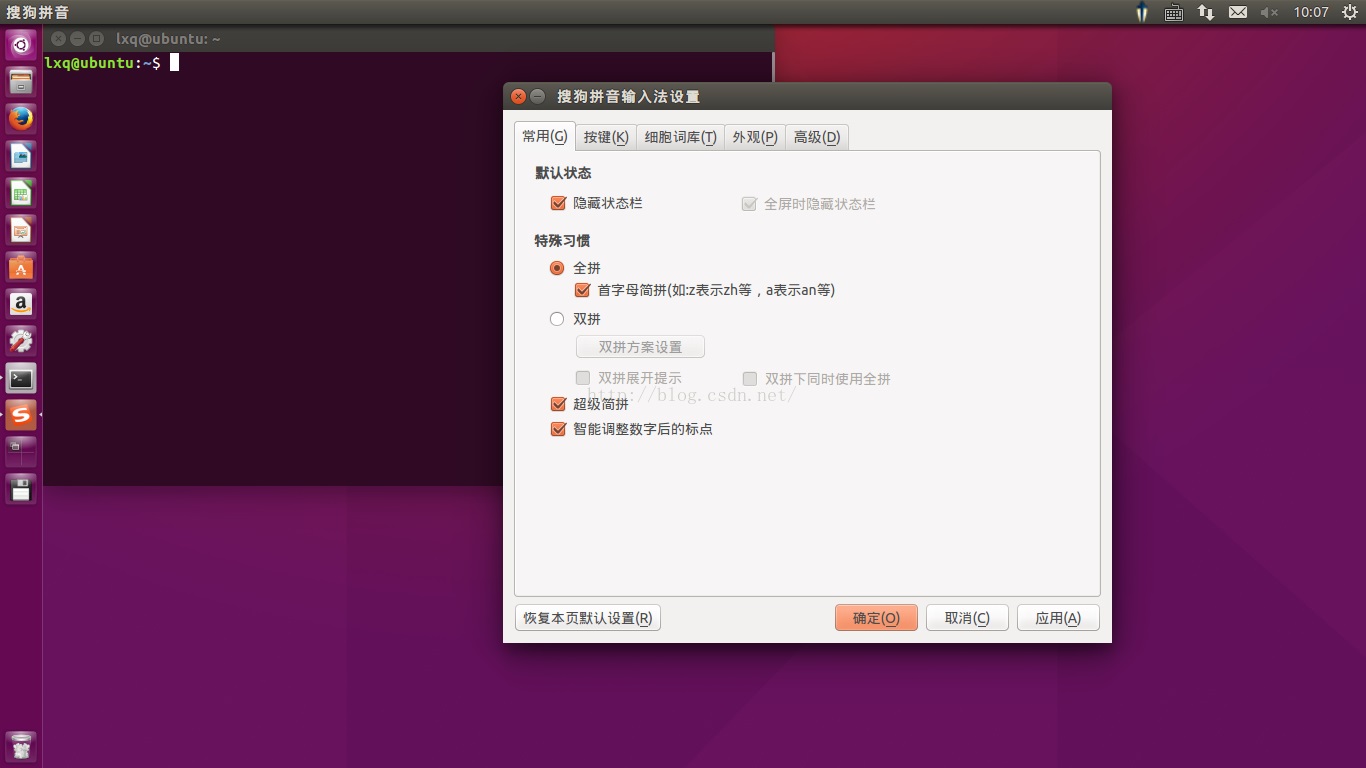The width and height of the screenshot is (1366, 768).
Task: Click 恢复本页默认设置(R) button
Action: click(x=588, y=618)
